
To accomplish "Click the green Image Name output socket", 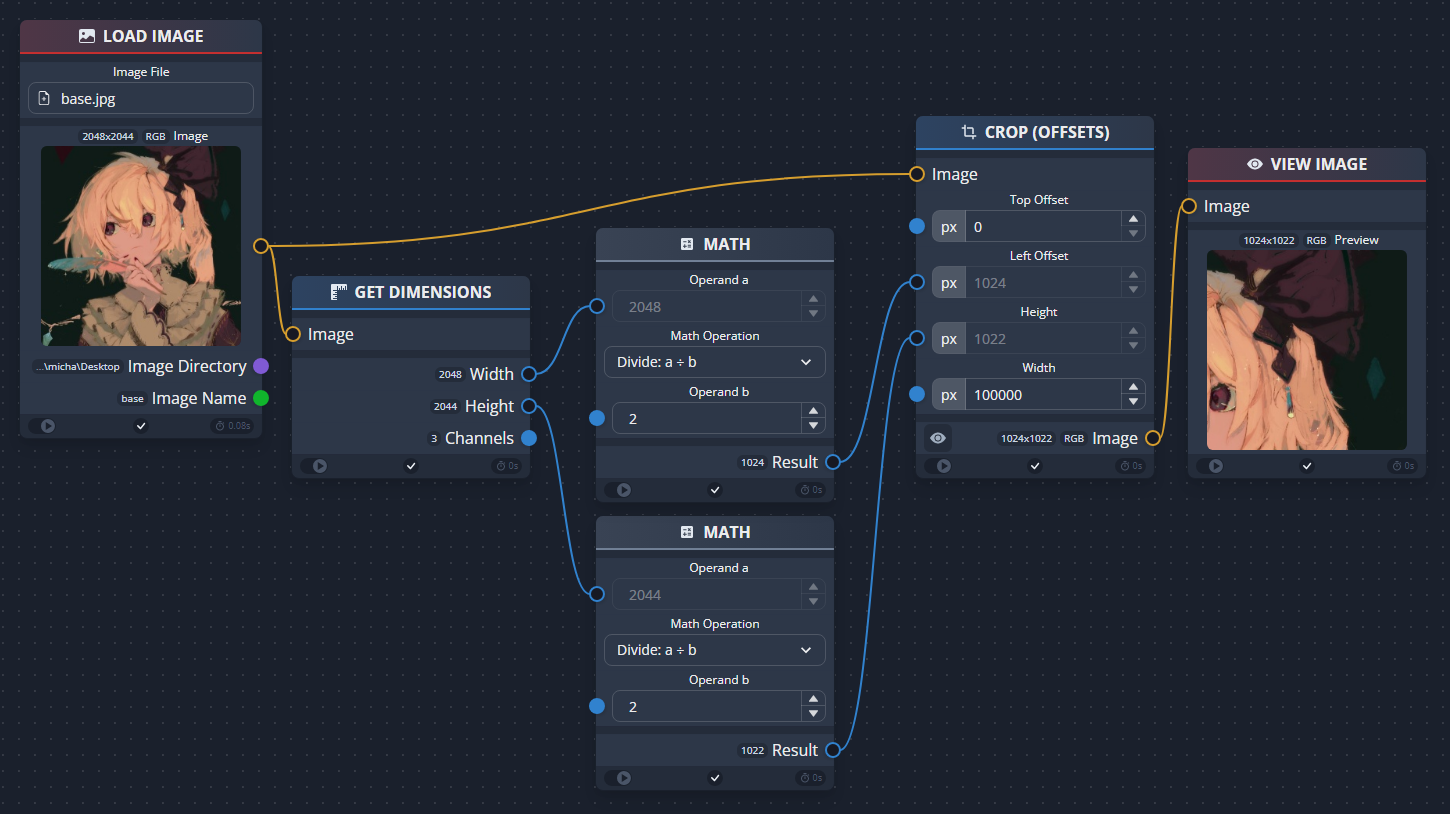I will click(x=260, y=397).
